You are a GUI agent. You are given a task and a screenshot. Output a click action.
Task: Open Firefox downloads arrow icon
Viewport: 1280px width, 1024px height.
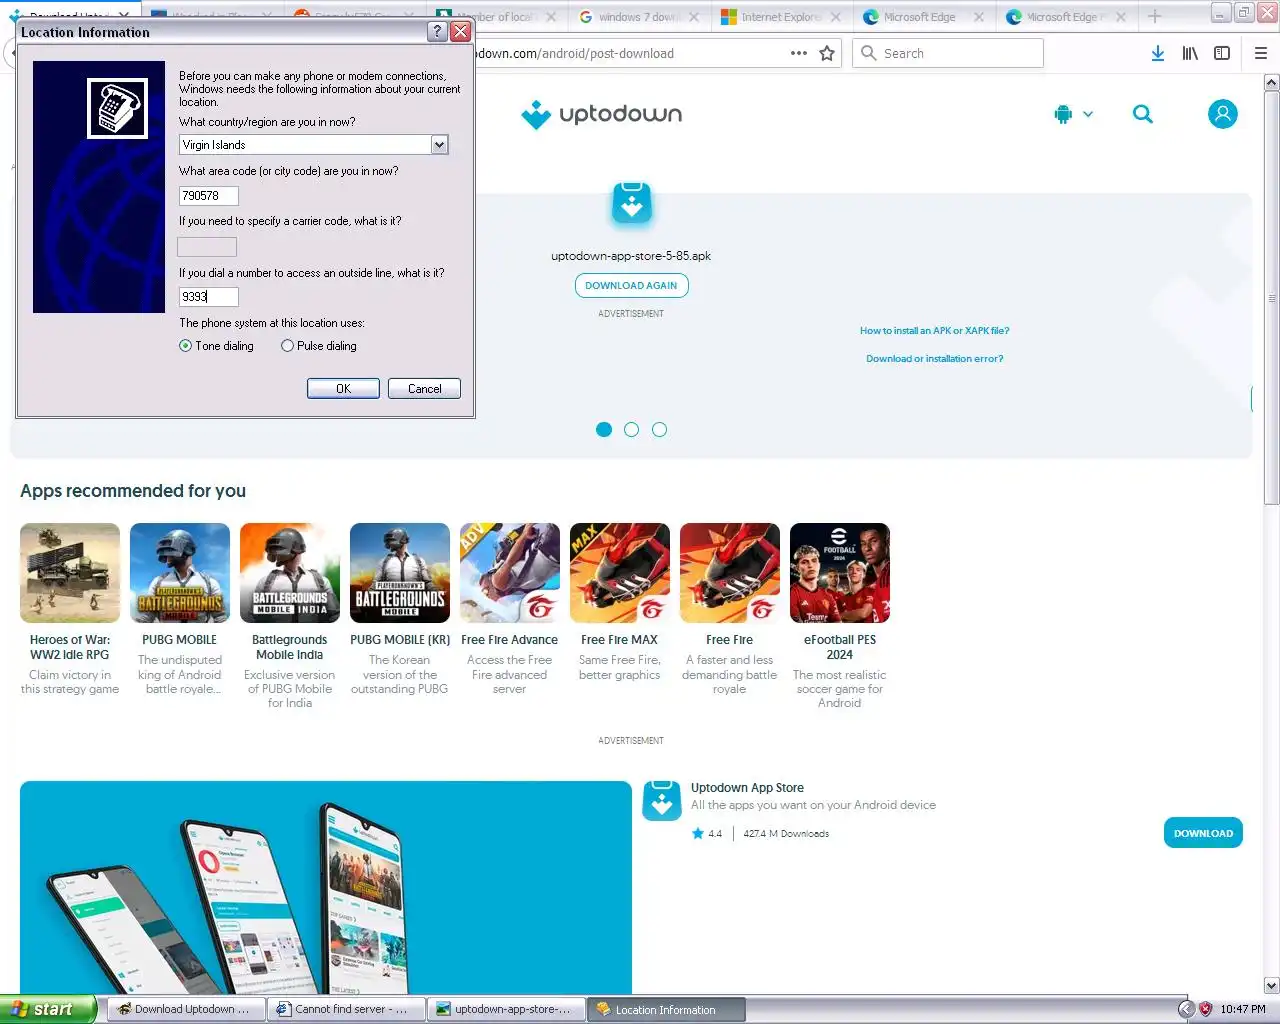(x=1157, y=53)
